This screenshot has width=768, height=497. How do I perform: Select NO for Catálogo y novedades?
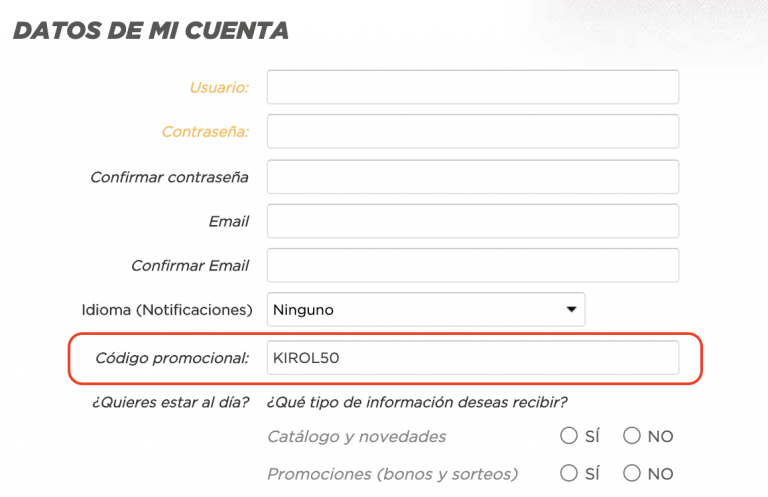[x=632, y=435]
